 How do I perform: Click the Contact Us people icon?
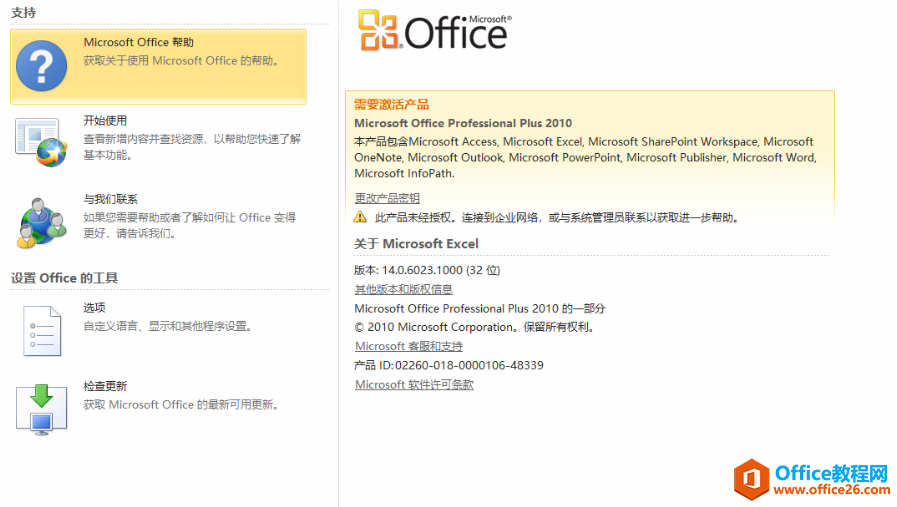coord(42,221)
